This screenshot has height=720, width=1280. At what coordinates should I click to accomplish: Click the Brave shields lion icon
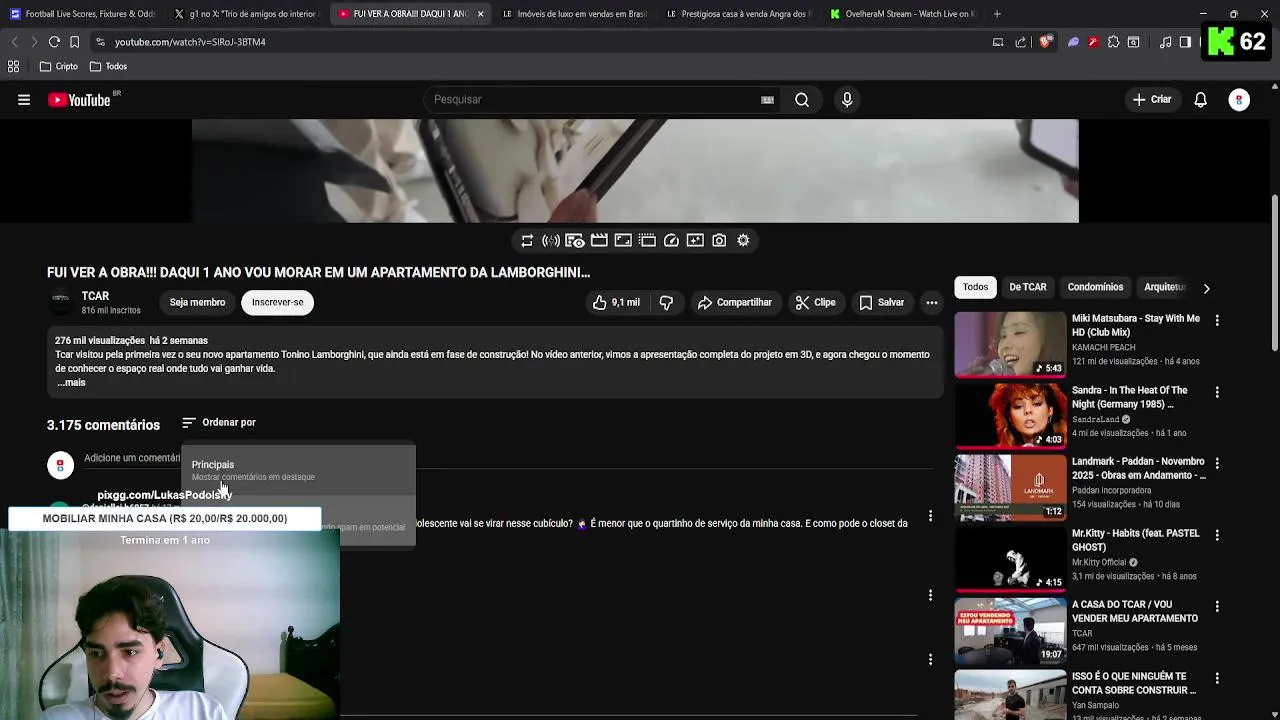pos(1046,42)
